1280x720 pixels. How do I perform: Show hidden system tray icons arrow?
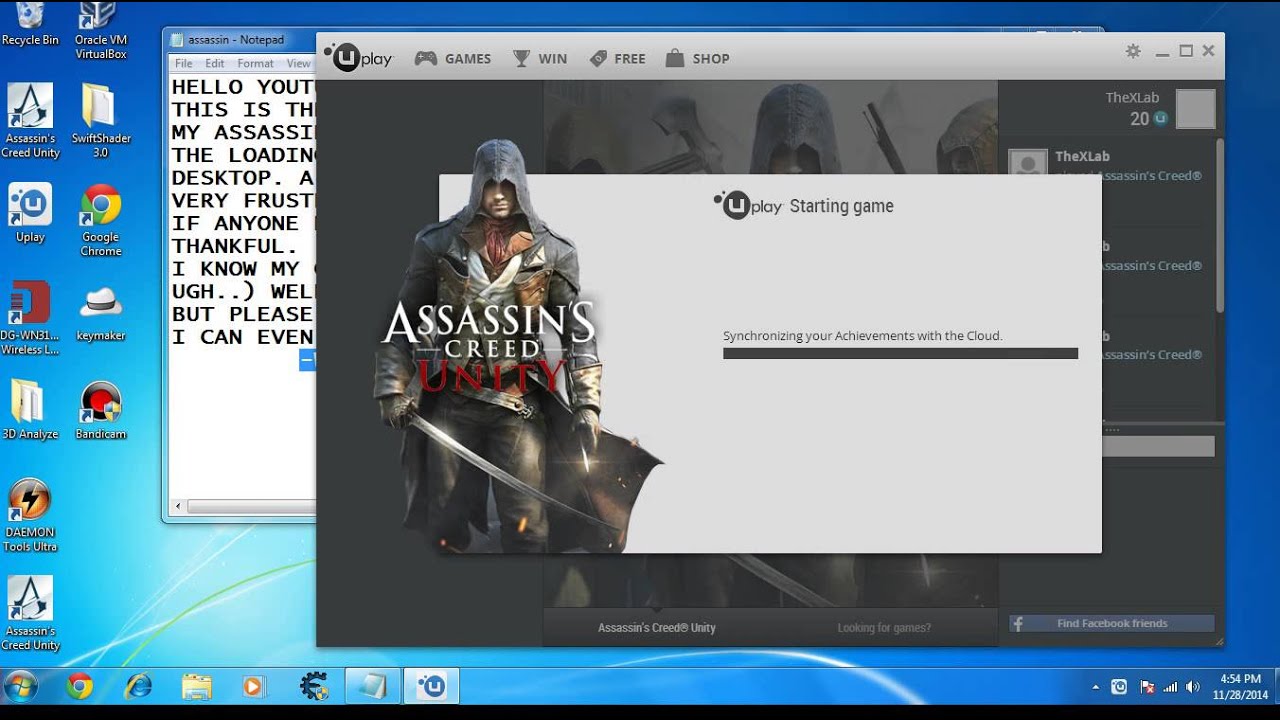1096,688
